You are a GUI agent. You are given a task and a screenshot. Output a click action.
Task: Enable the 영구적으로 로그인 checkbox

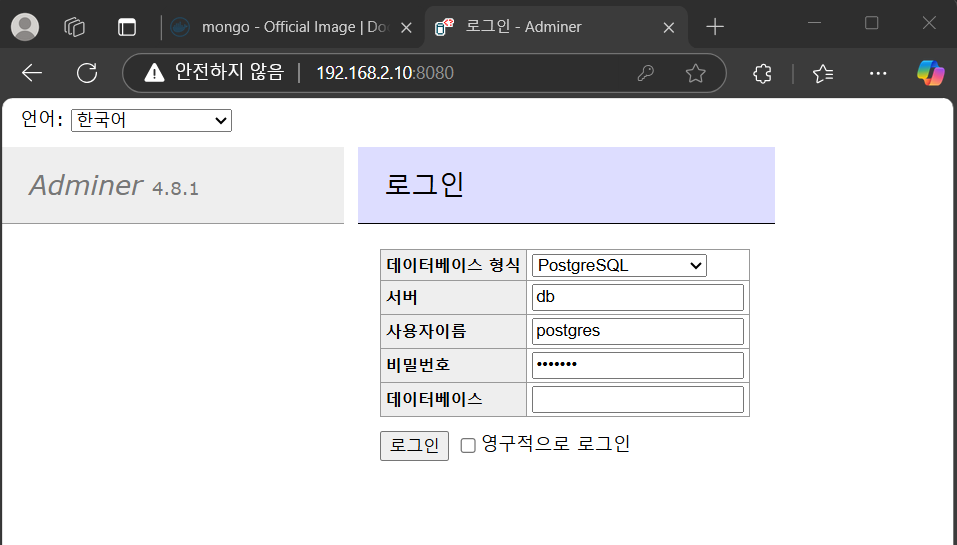[468, 446]
